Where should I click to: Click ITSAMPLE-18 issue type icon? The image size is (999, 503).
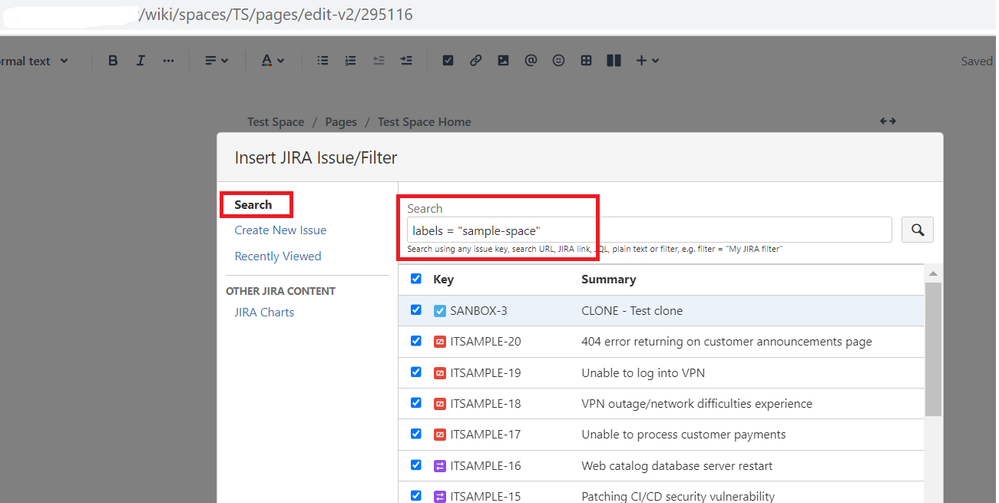click(x=440, y=404)
